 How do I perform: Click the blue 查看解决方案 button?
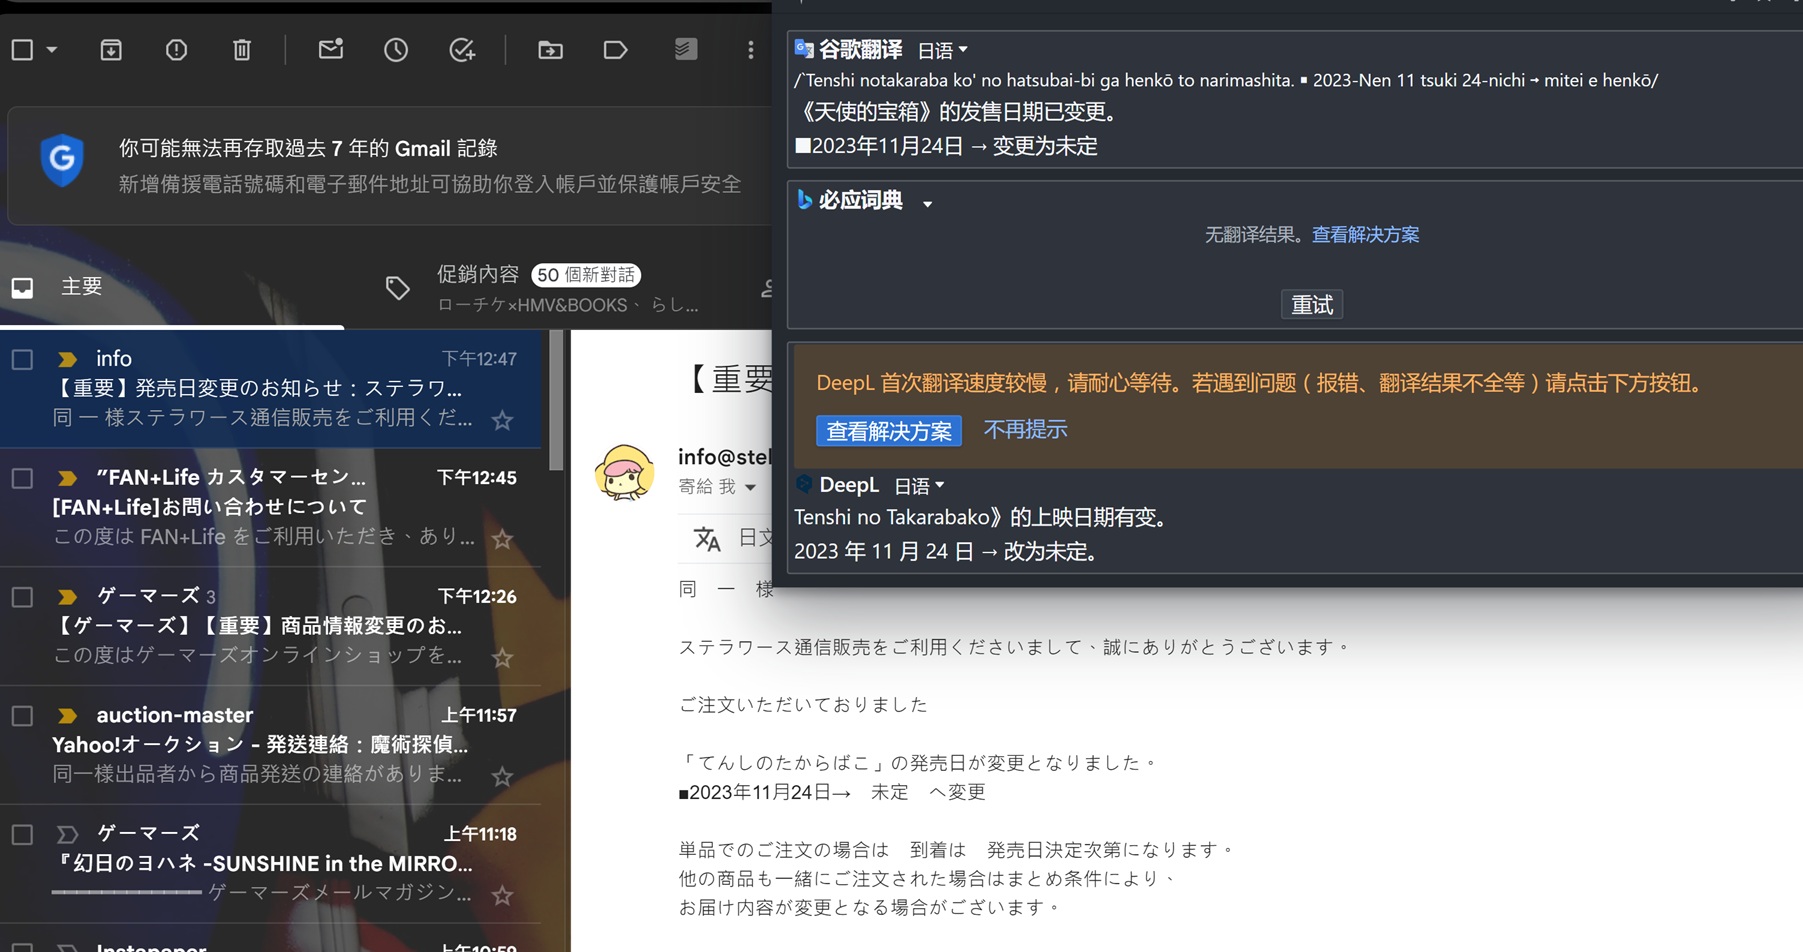click(888, 431)
